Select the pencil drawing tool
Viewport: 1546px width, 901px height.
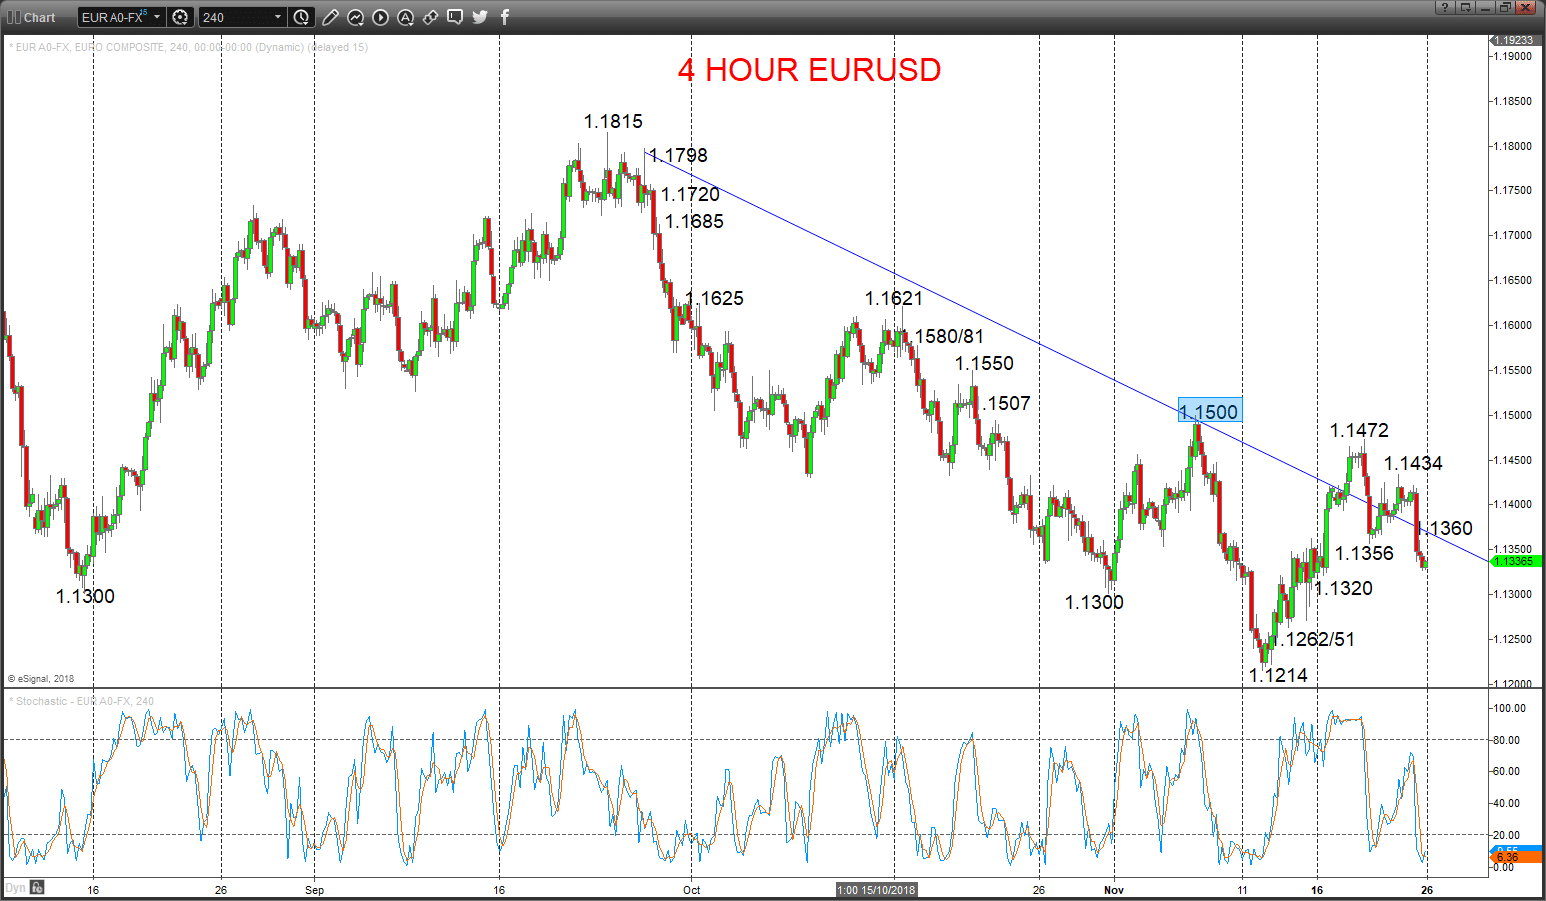click(x=330, y=17)
